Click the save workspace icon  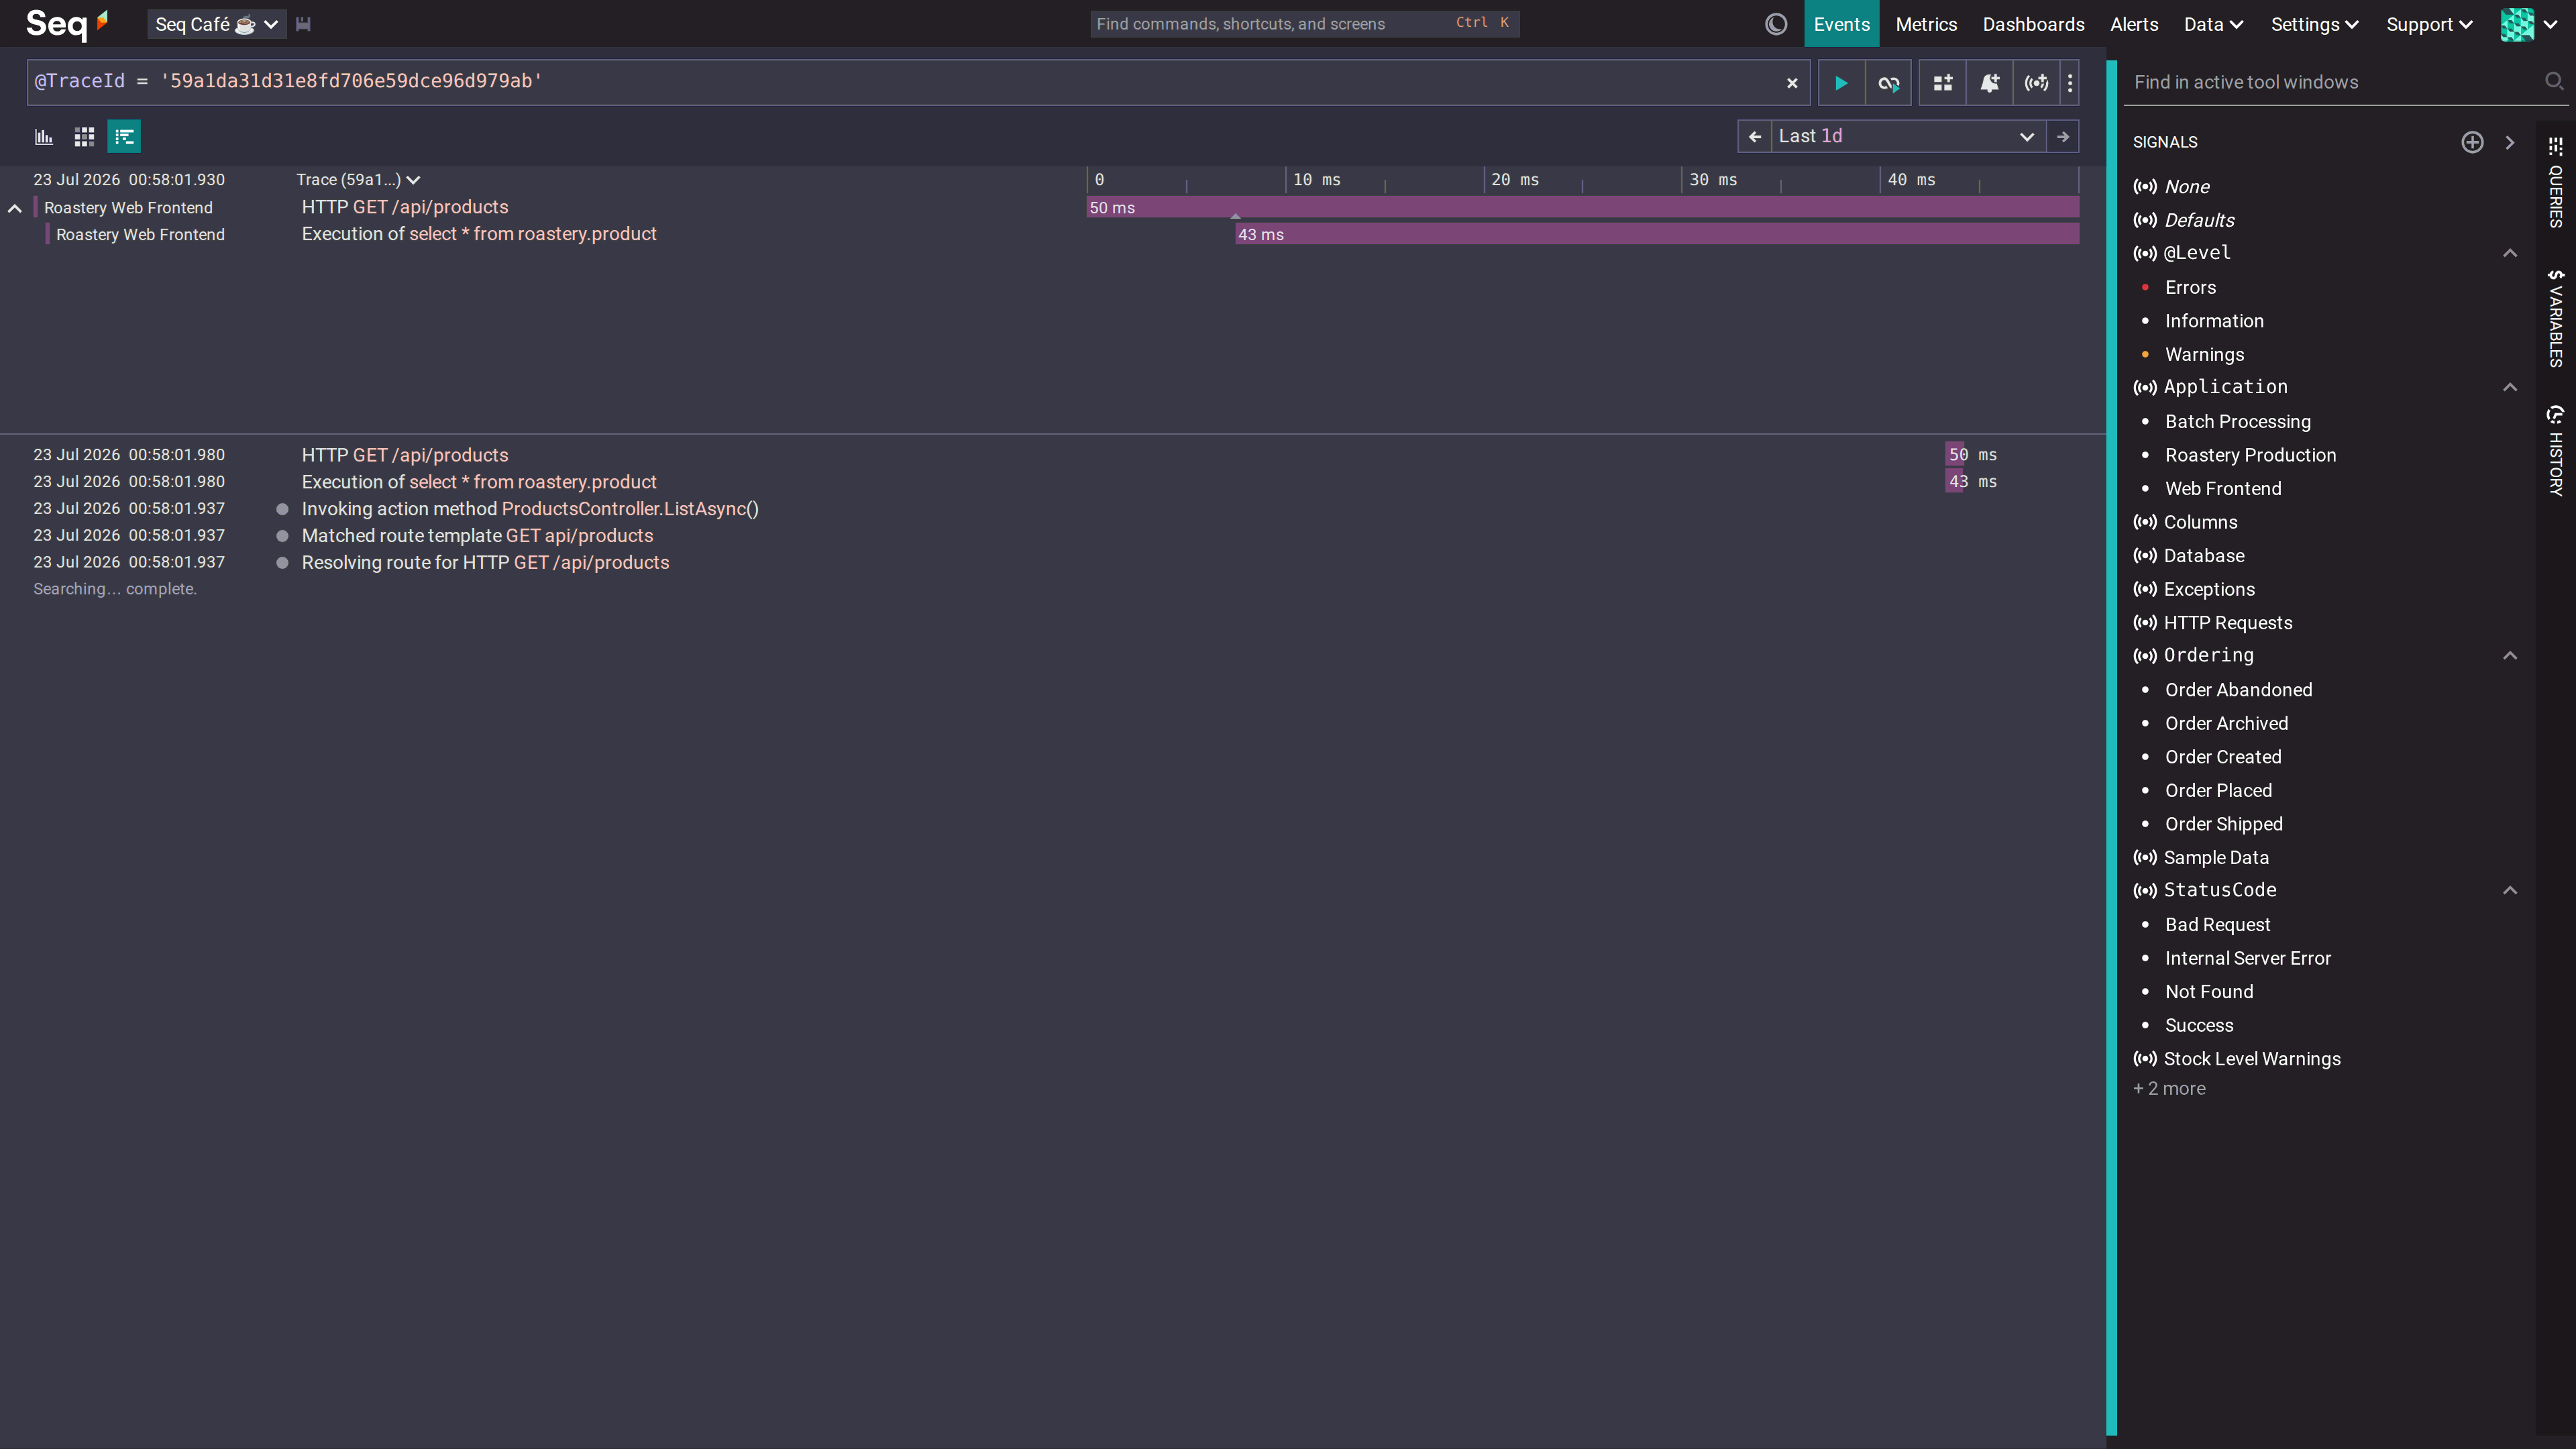point(303,24)
